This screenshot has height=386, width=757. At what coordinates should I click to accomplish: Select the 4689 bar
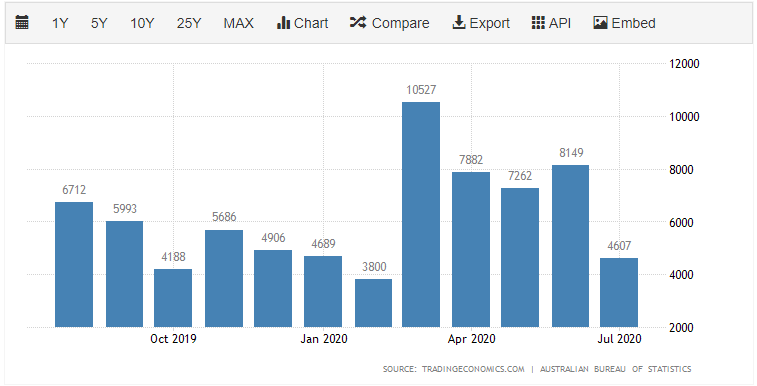click(x=323, y=291)
